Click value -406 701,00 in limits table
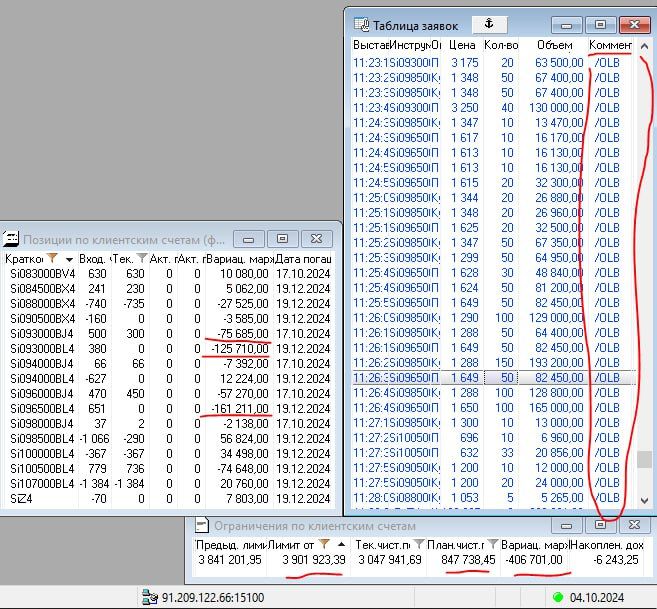 coord(534,560)
